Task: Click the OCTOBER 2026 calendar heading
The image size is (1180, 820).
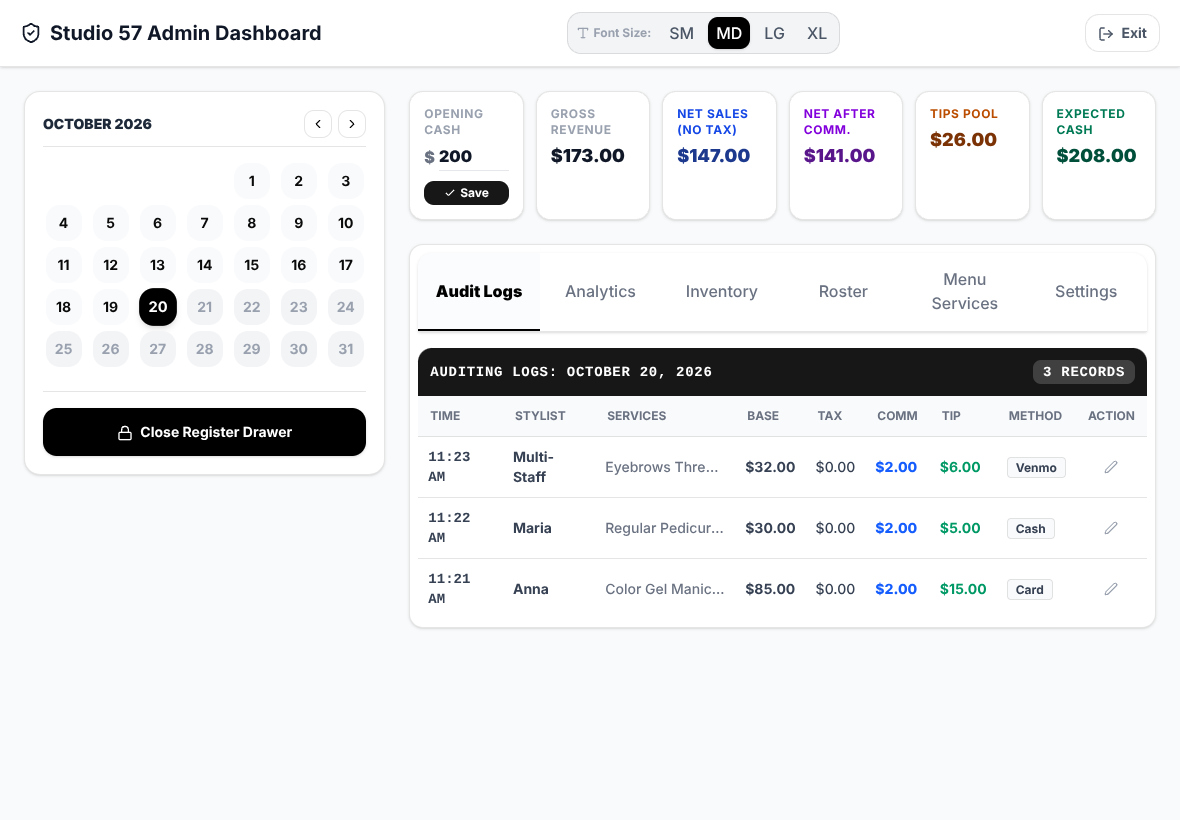Action: point(97,124)
